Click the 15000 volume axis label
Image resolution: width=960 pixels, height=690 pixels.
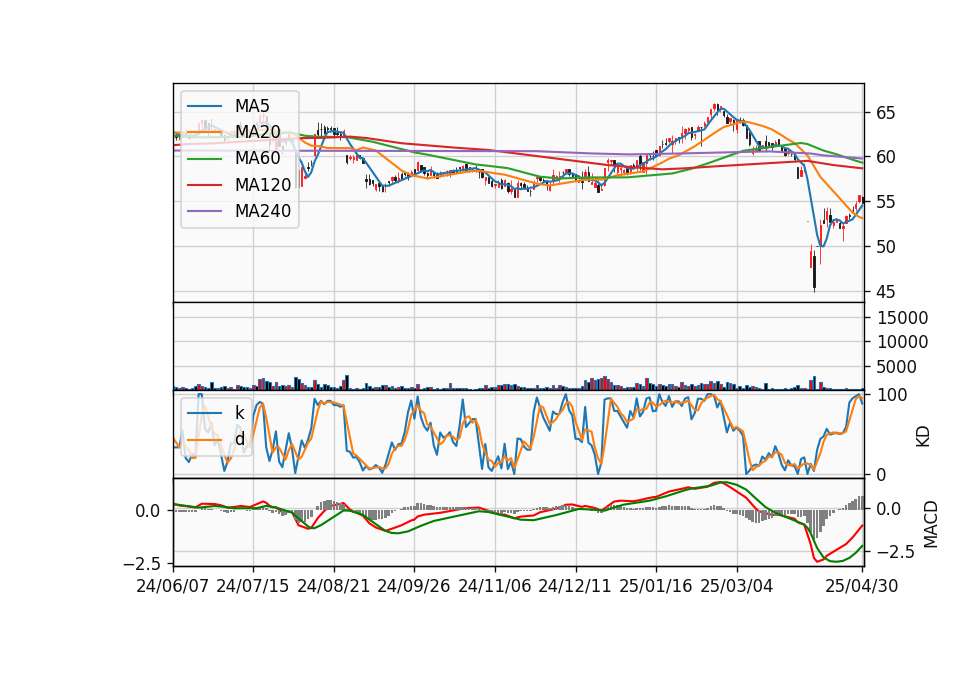902,318
